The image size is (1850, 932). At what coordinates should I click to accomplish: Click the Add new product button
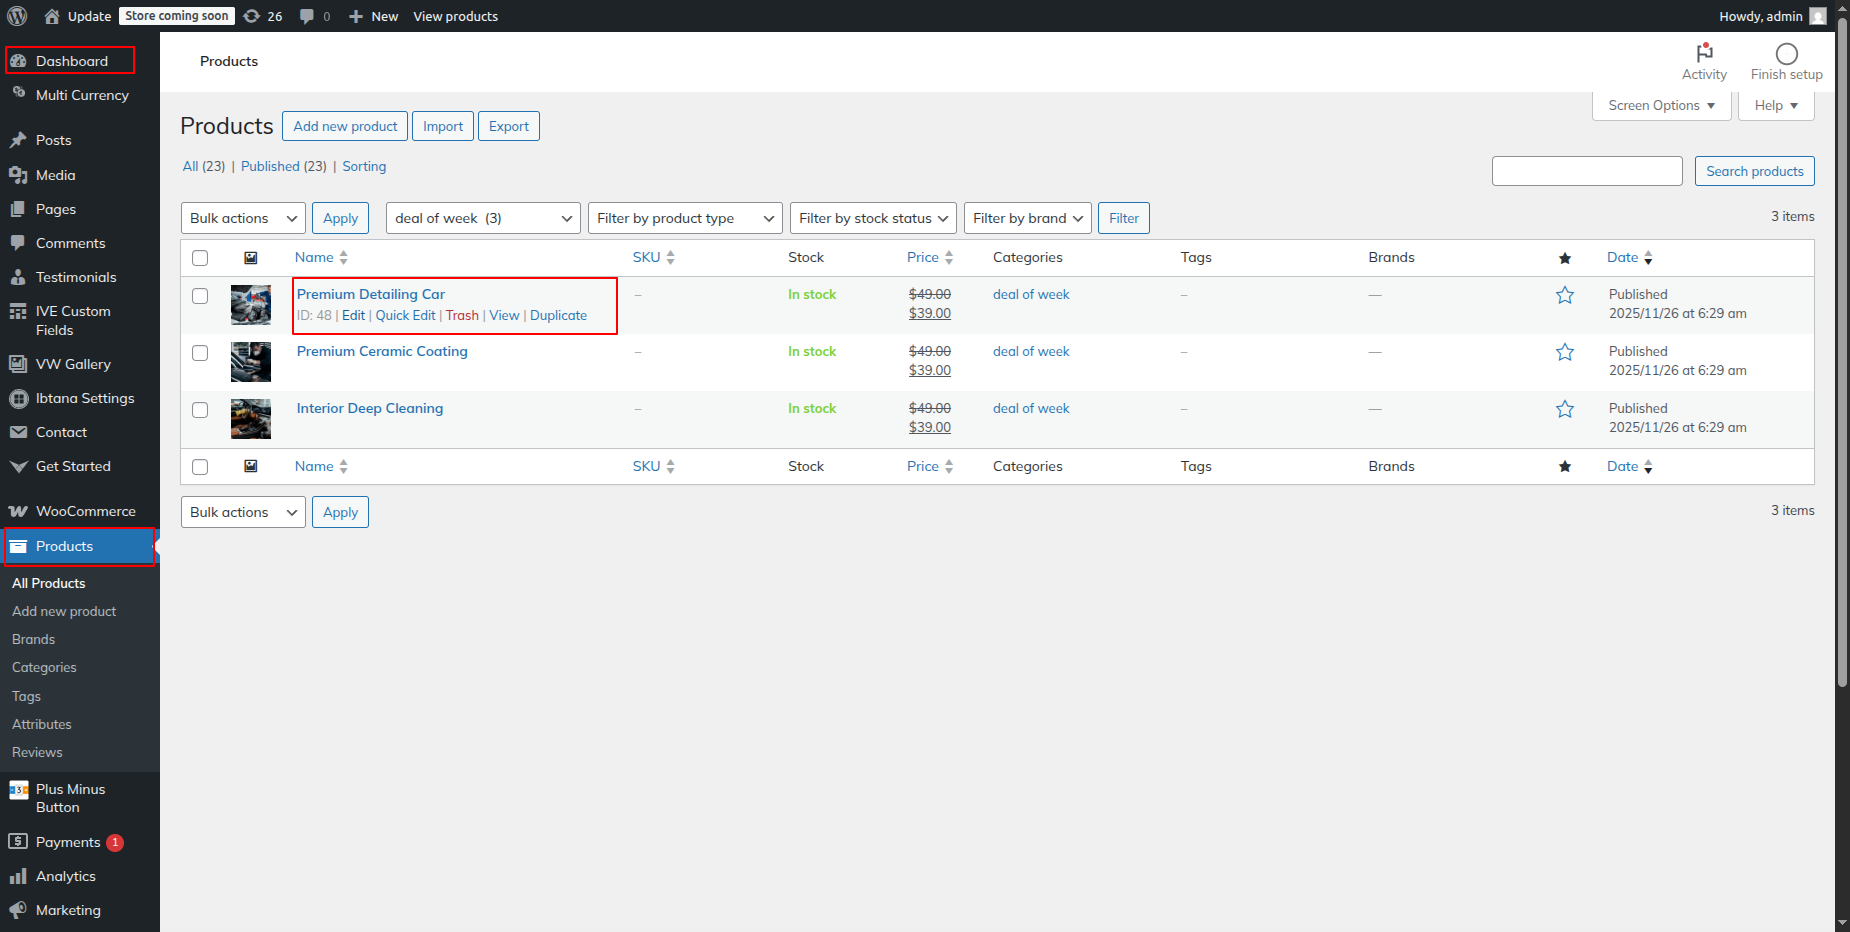point(345,126)
